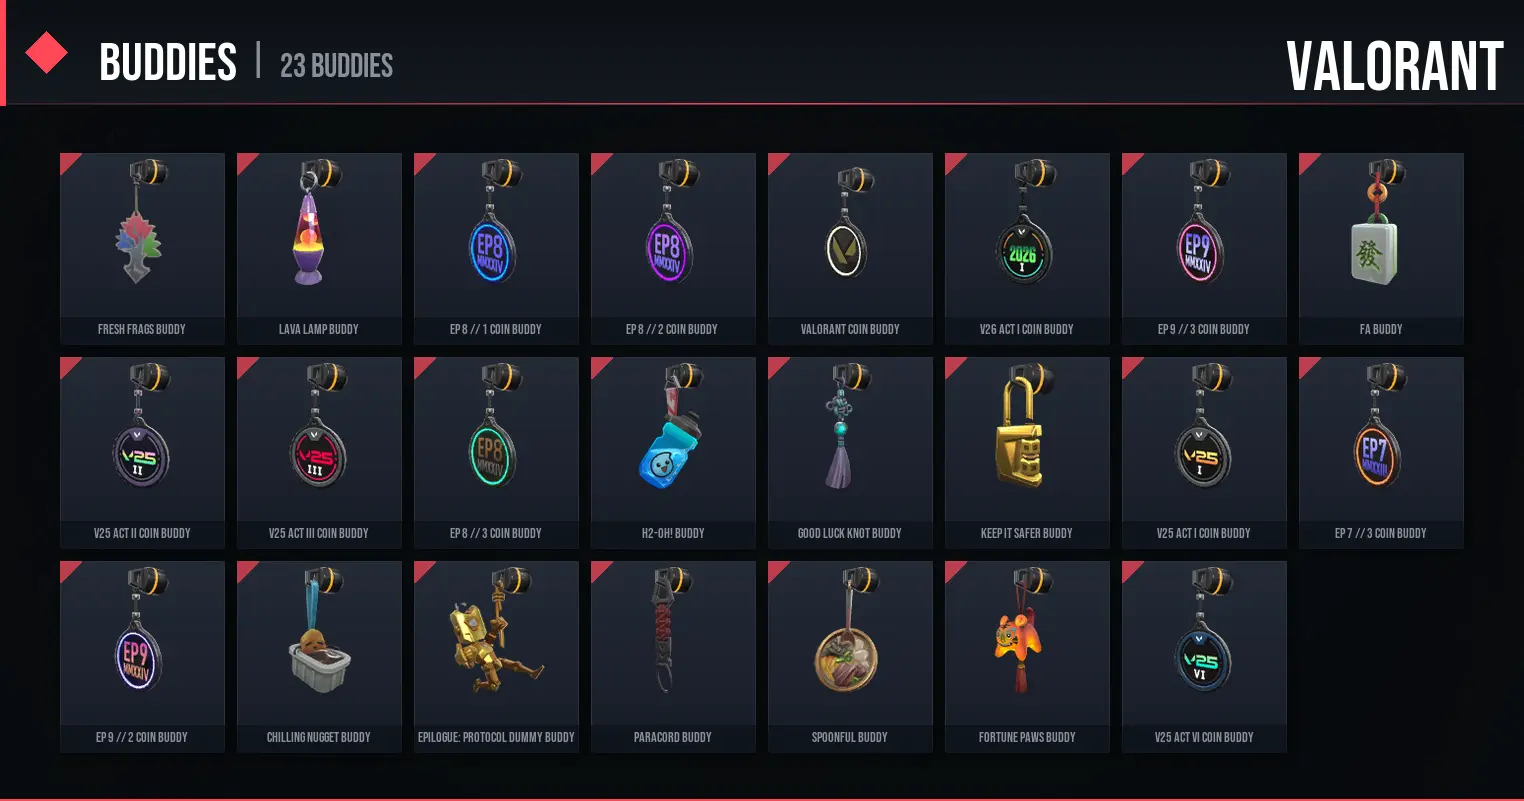This screenshot has width=1524, height=801.
Task: Select the Valorant Coin Buddy charm
Action: [x=849, y=249]
